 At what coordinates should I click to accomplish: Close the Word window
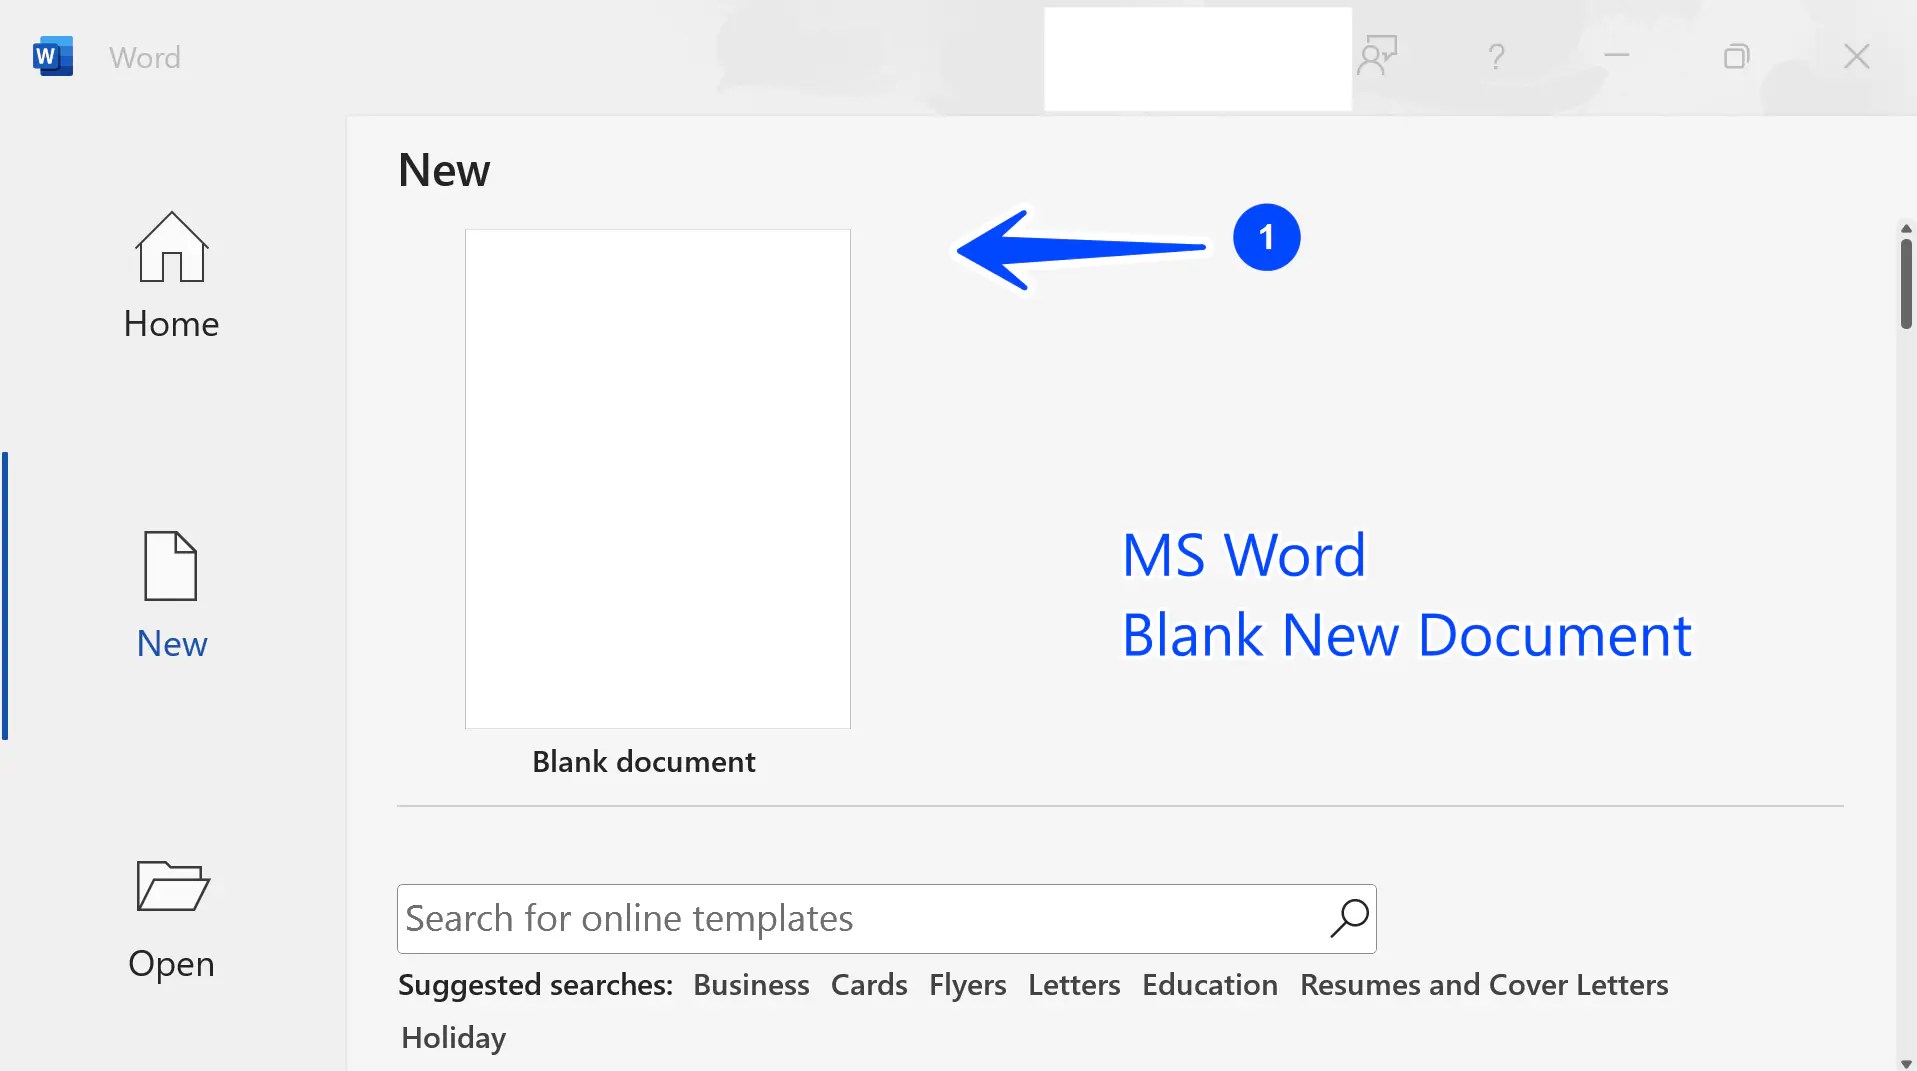pos(1857,56)
